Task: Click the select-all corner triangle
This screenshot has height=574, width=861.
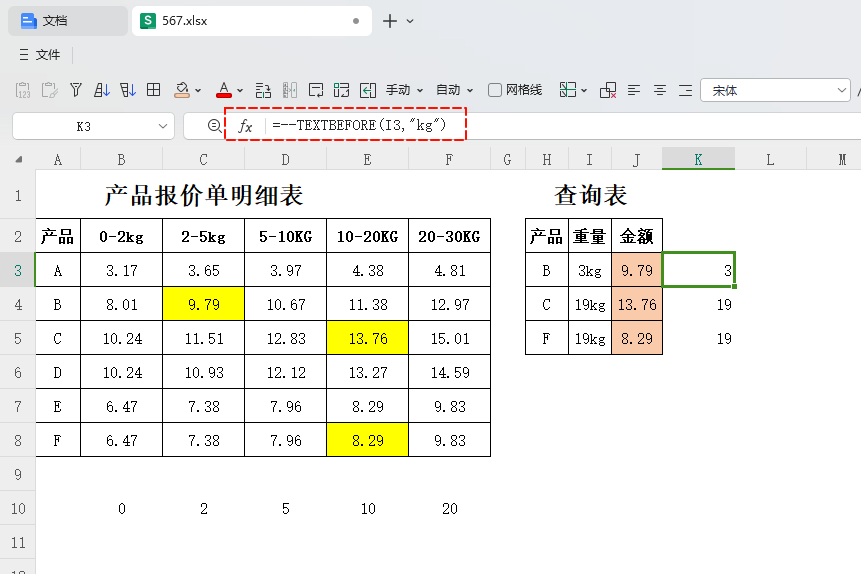Action: [x=19, y=159]
